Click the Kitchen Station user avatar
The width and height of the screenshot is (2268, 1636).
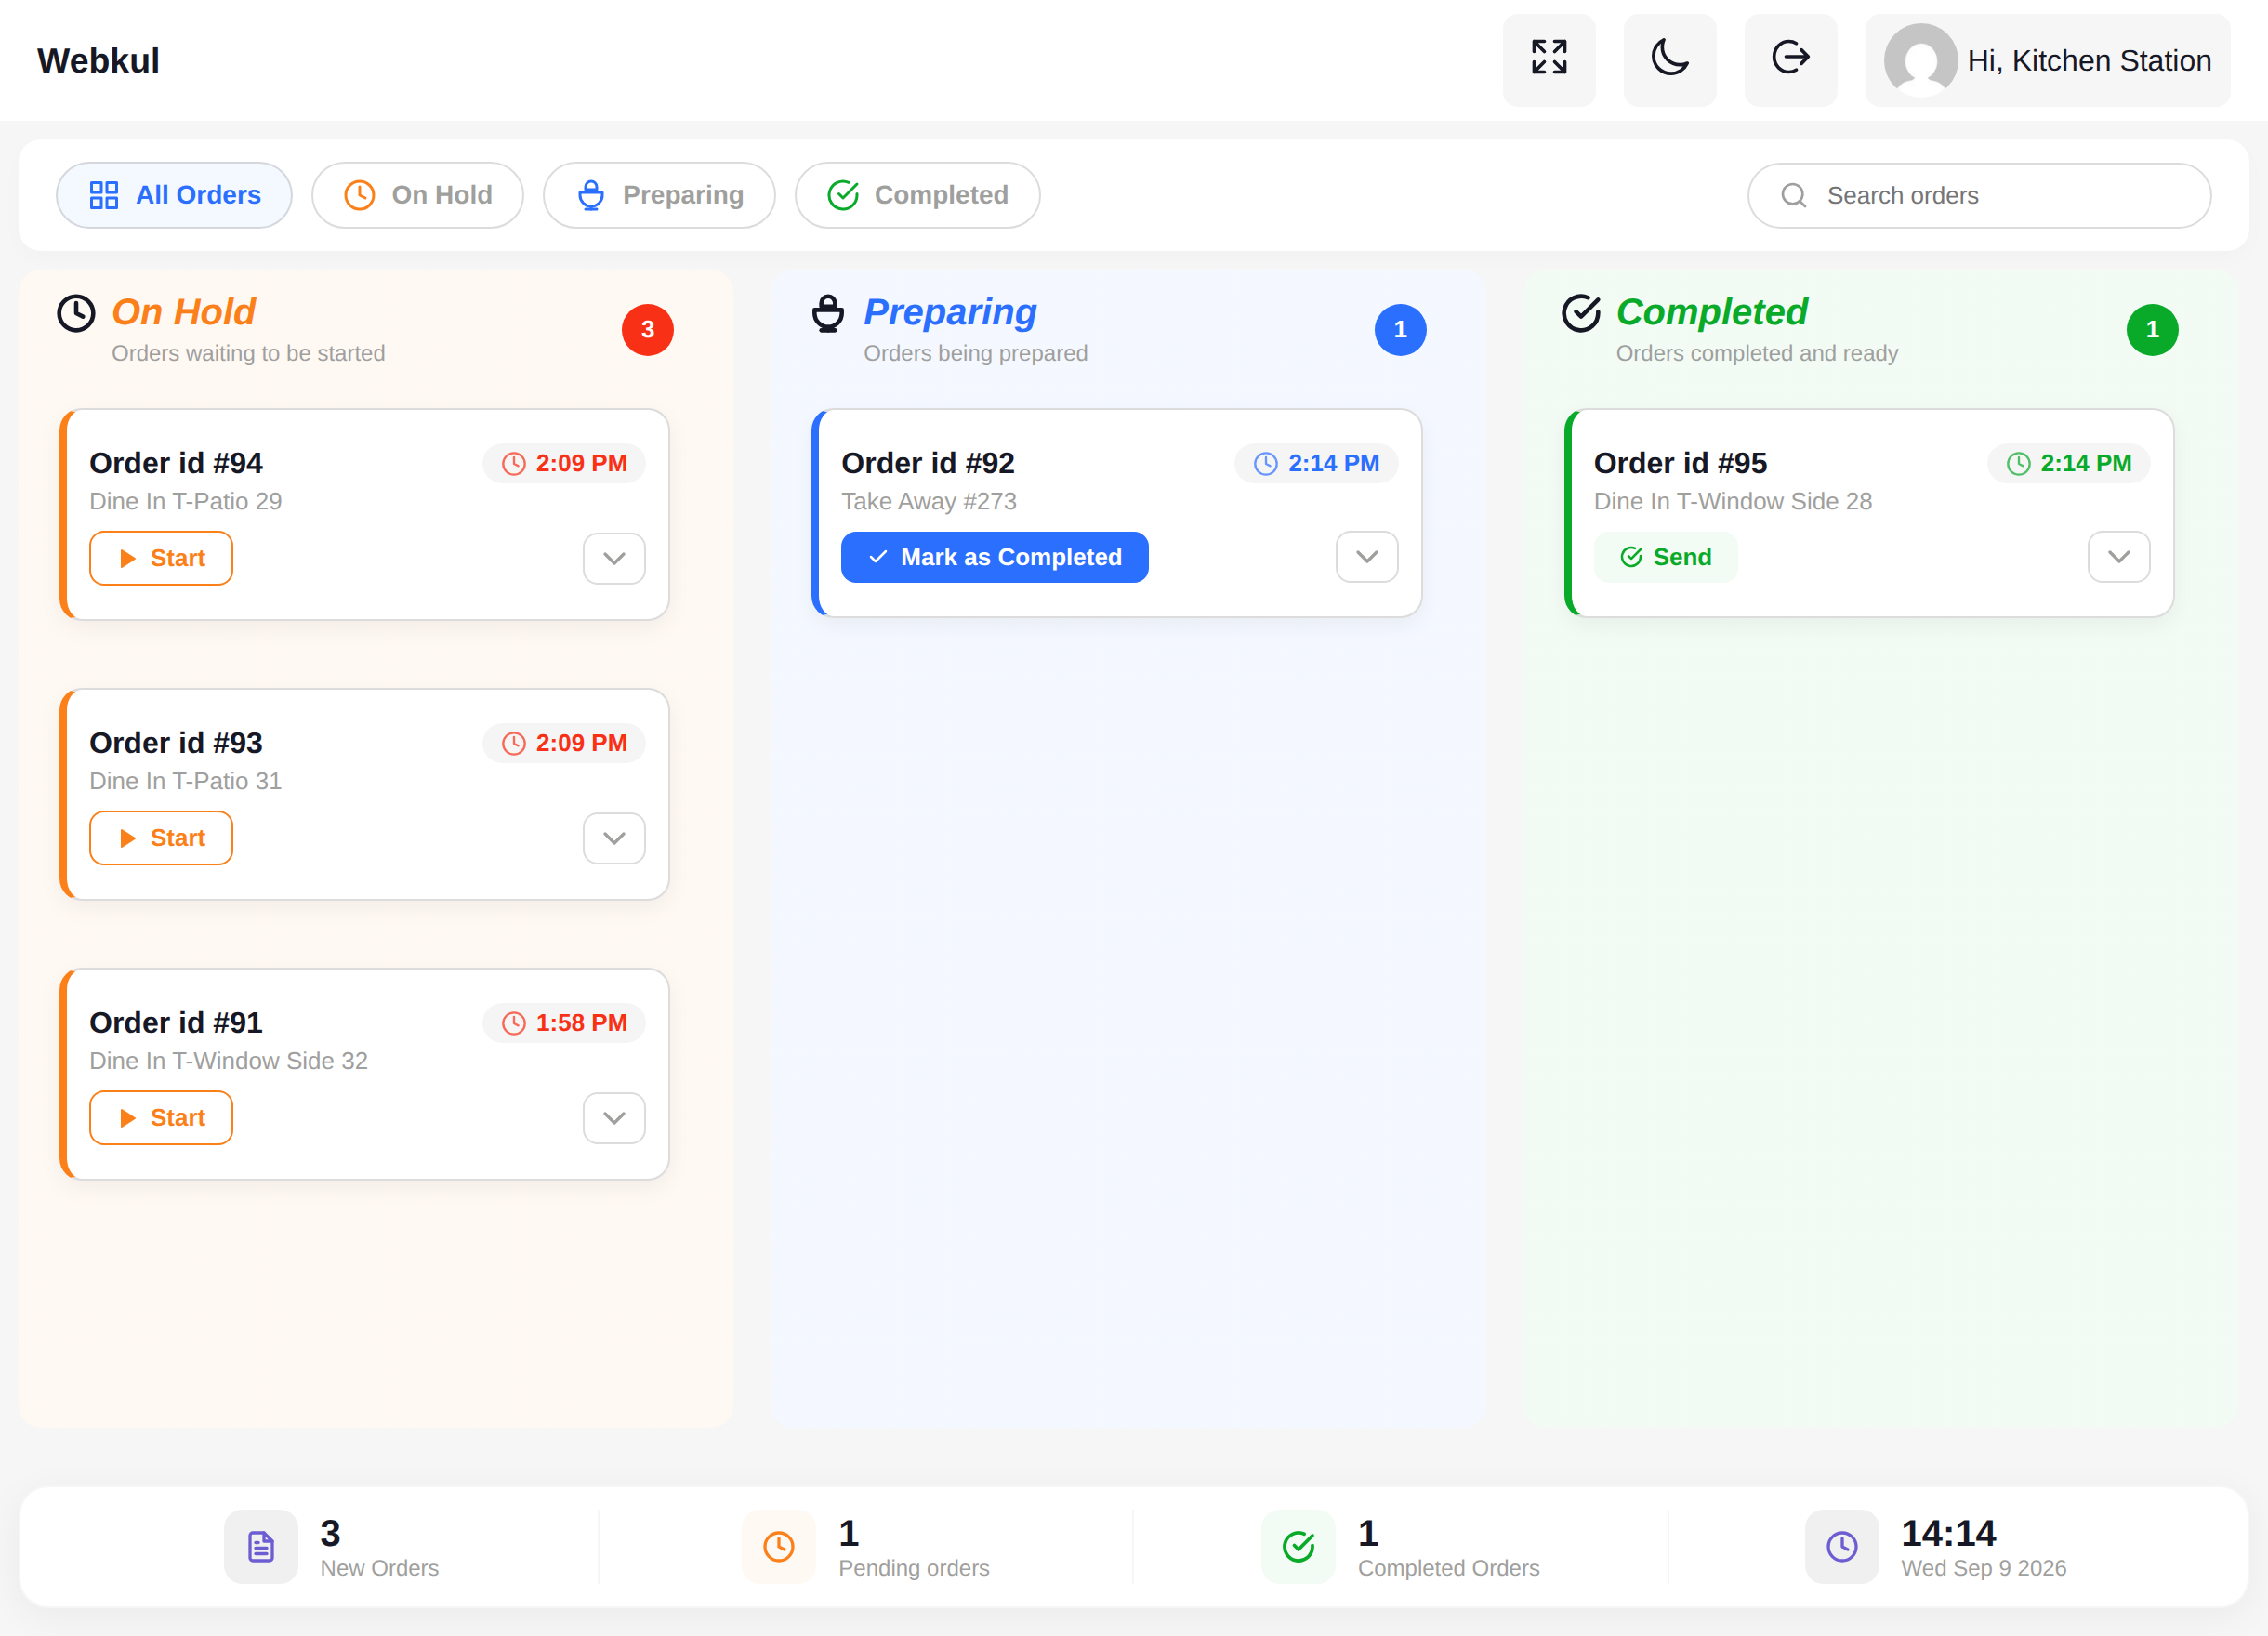pyautogui.click(x=1920, y=60)
